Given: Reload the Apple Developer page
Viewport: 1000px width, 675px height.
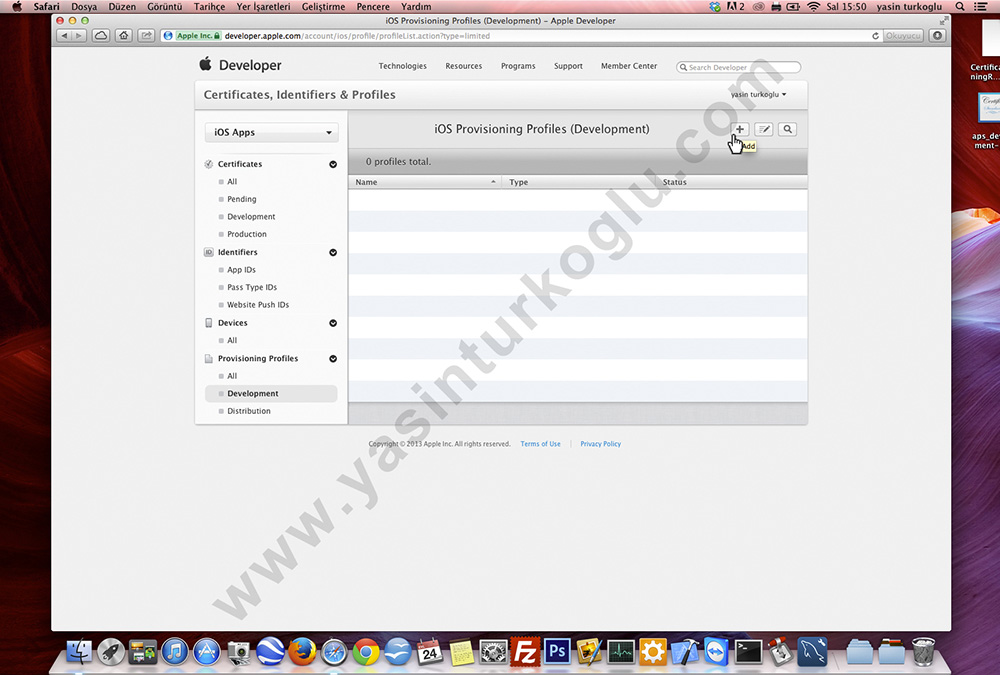Looking at the screenshot, I should pyautogui.click(x=875, y=36).
